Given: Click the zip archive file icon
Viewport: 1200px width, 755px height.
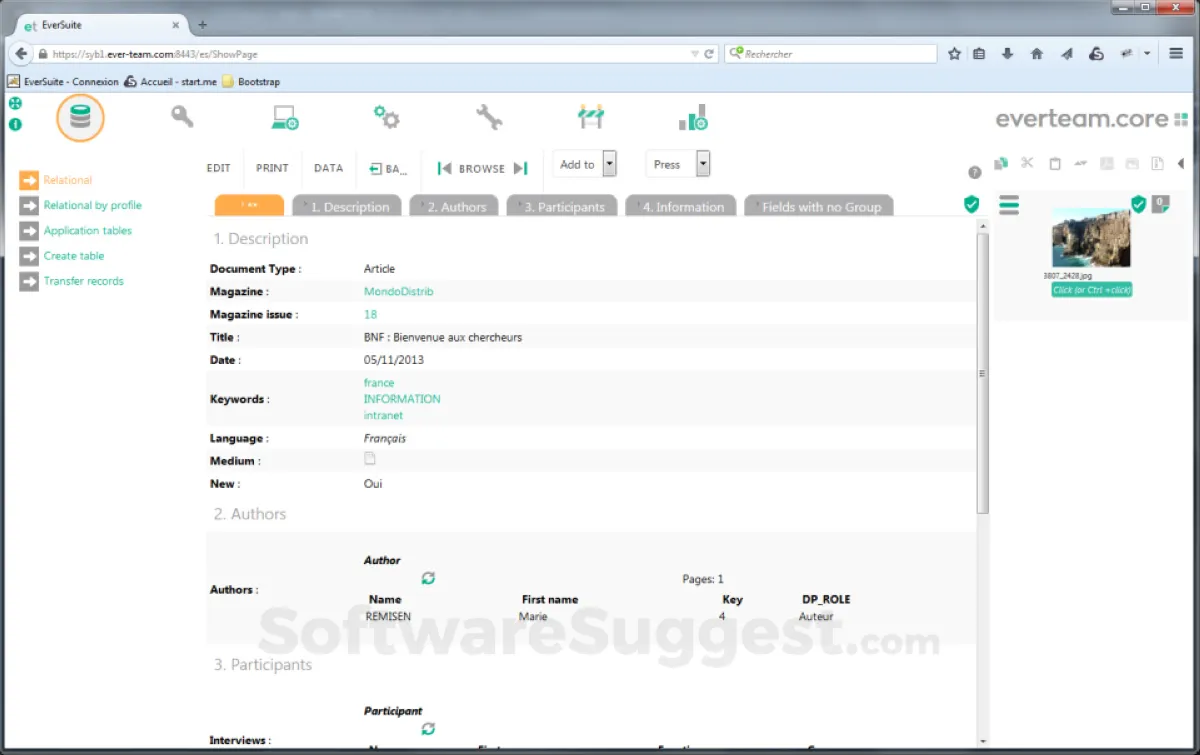Looking at the screenshot, I should pos(1158,163).
